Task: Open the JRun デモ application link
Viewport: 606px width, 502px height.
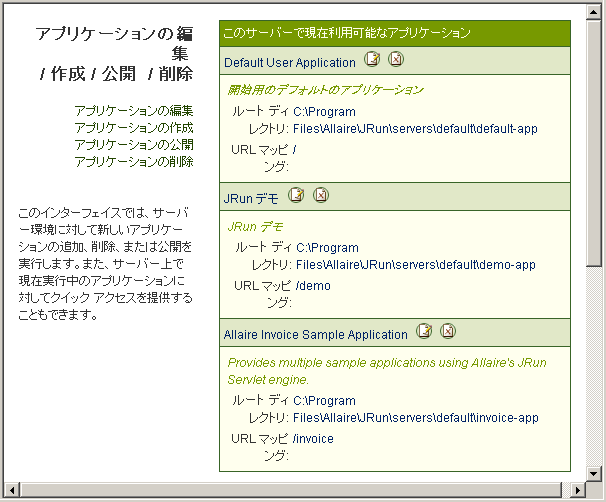Action: (251, 199)
